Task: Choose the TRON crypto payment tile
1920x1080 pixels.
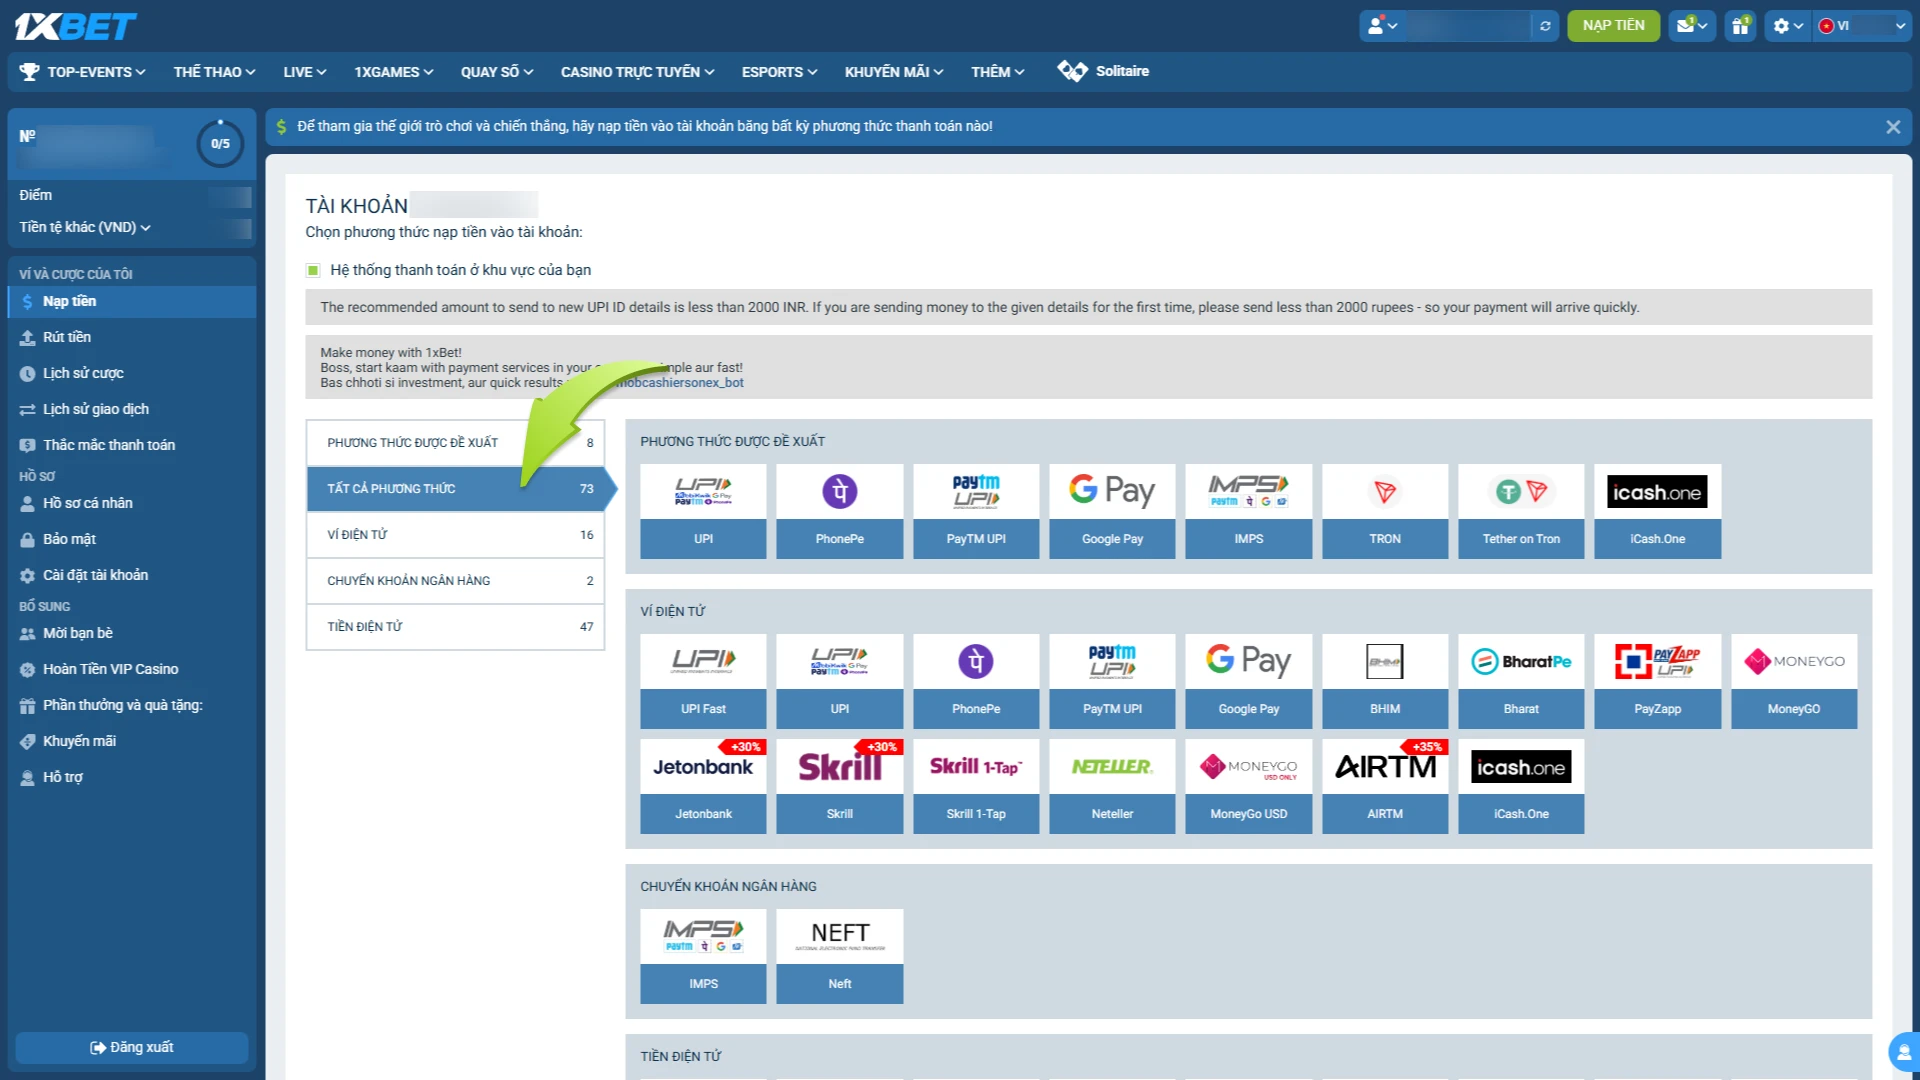Action: coord(1384,511)
